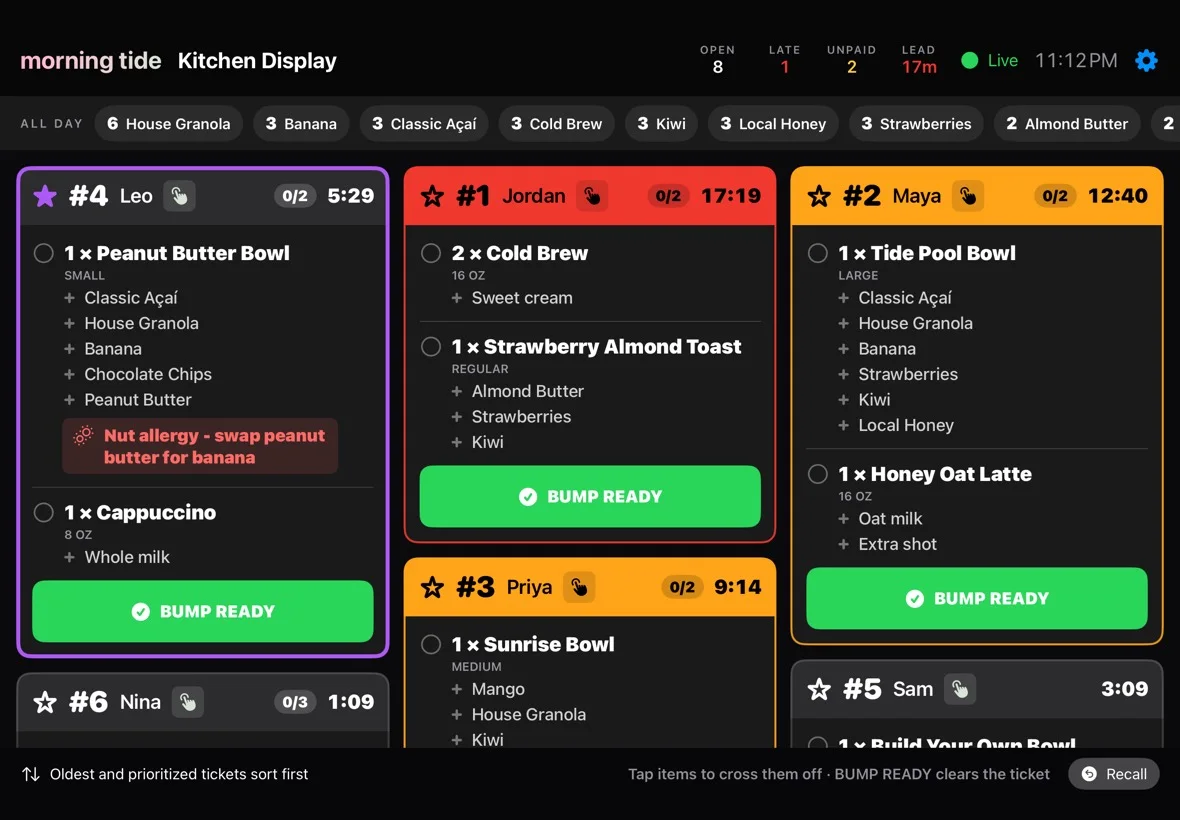Click the Sweet cream modifier
Image resolution: width=1180 pixels, height=820 pixels.
click(522, 298)
